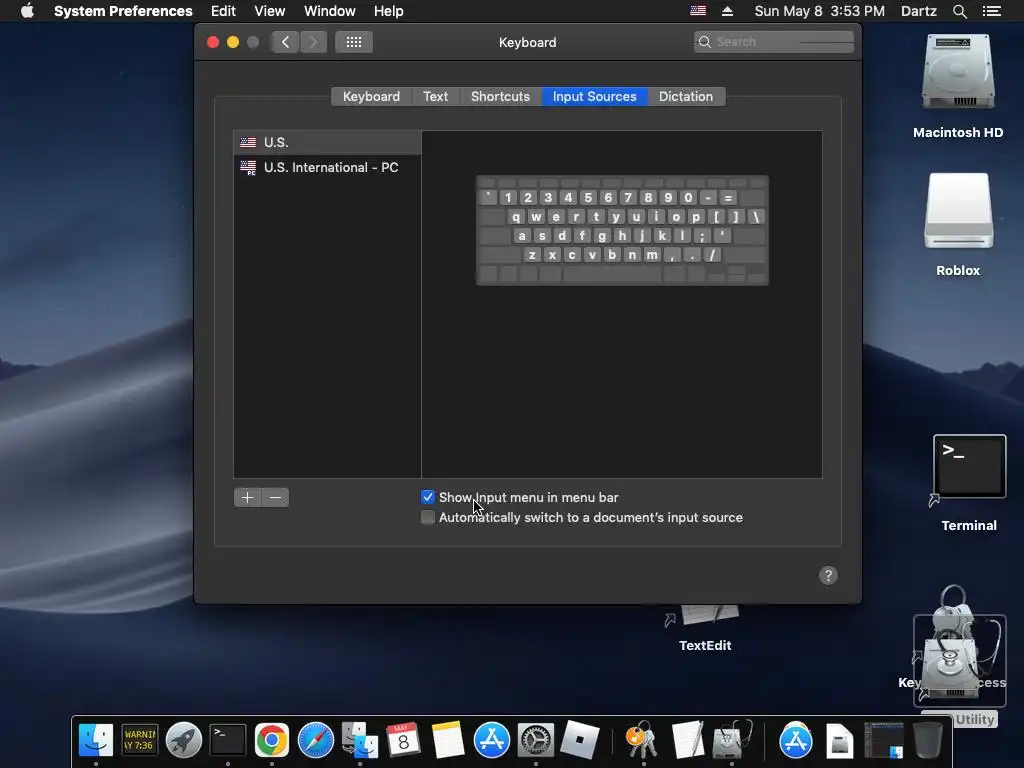Show all preferences grid button

point(353,42)
